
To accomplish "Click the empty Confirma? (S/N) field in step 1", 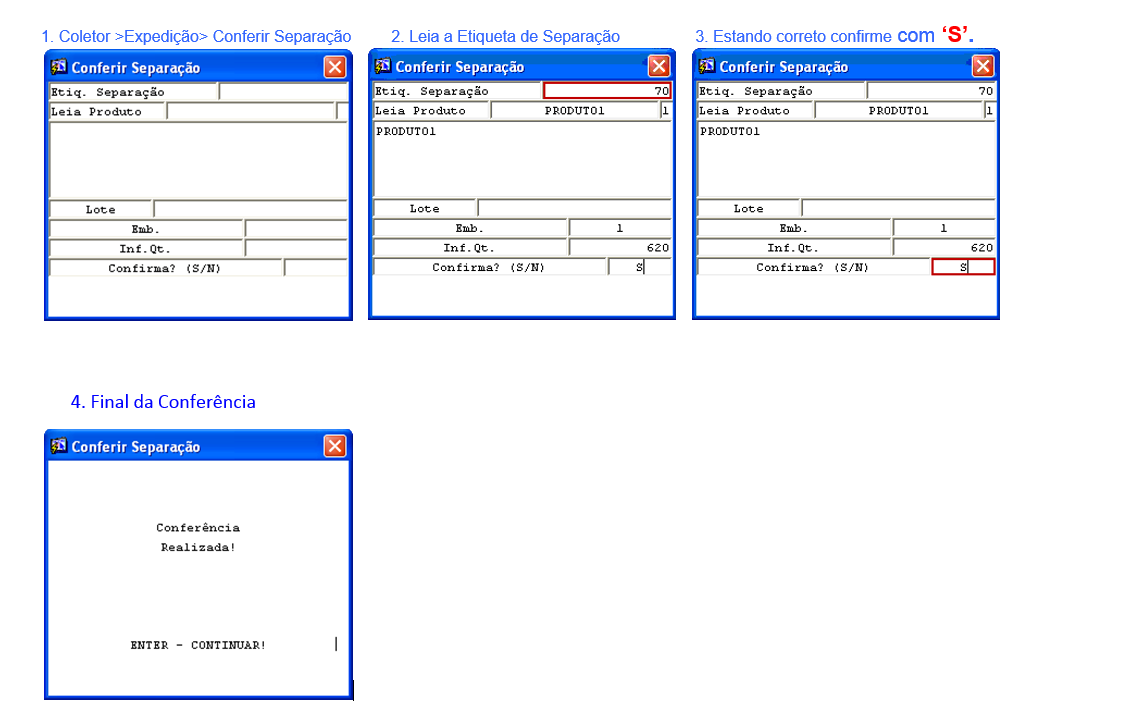I will (x=315, y=268).
